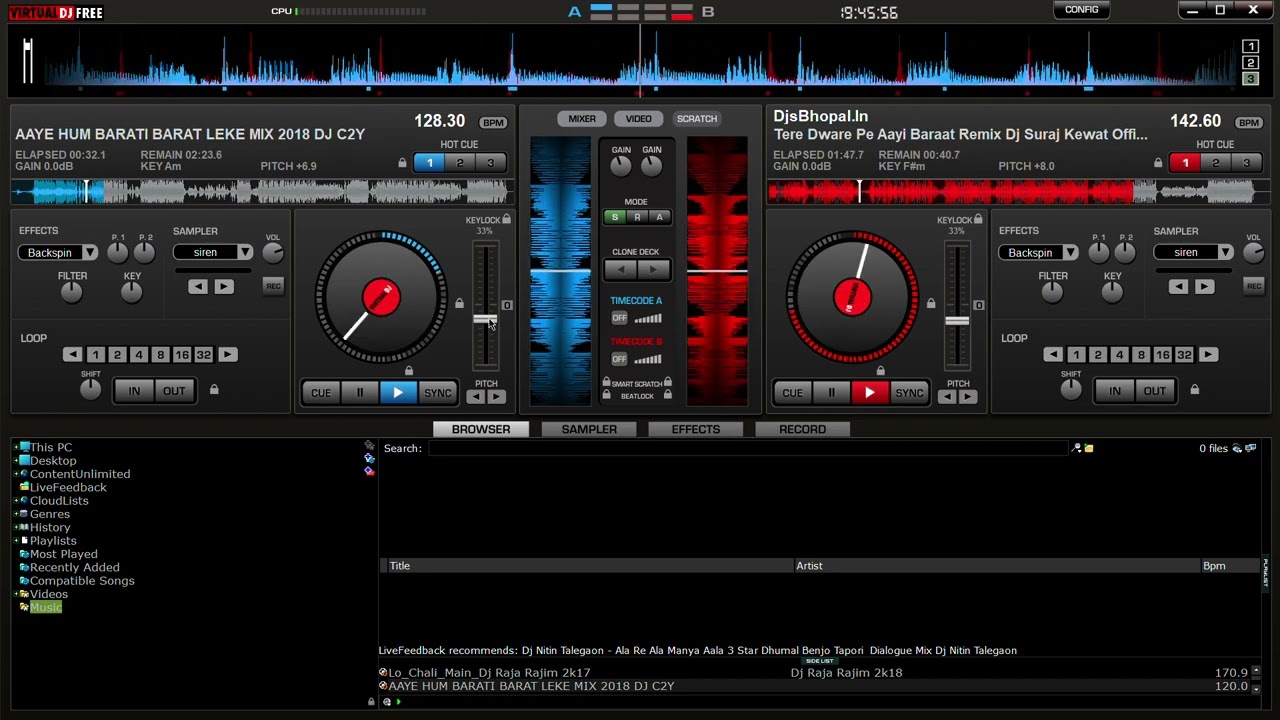Trigger right deck hot cue 3
The height and width of the screenshot is (720, 1280).
click(1246, 163)
